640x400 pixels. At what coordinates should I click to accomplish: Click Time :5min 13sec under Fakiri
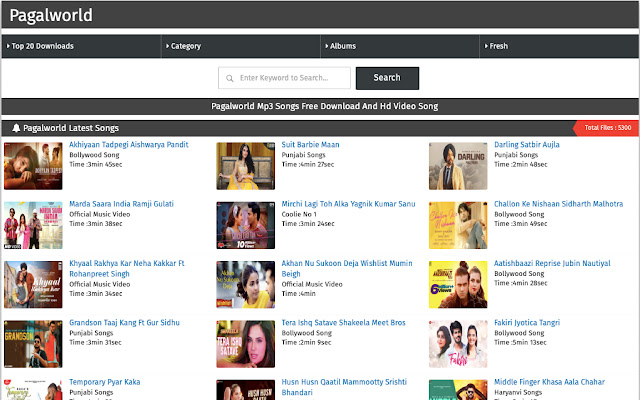520,342
